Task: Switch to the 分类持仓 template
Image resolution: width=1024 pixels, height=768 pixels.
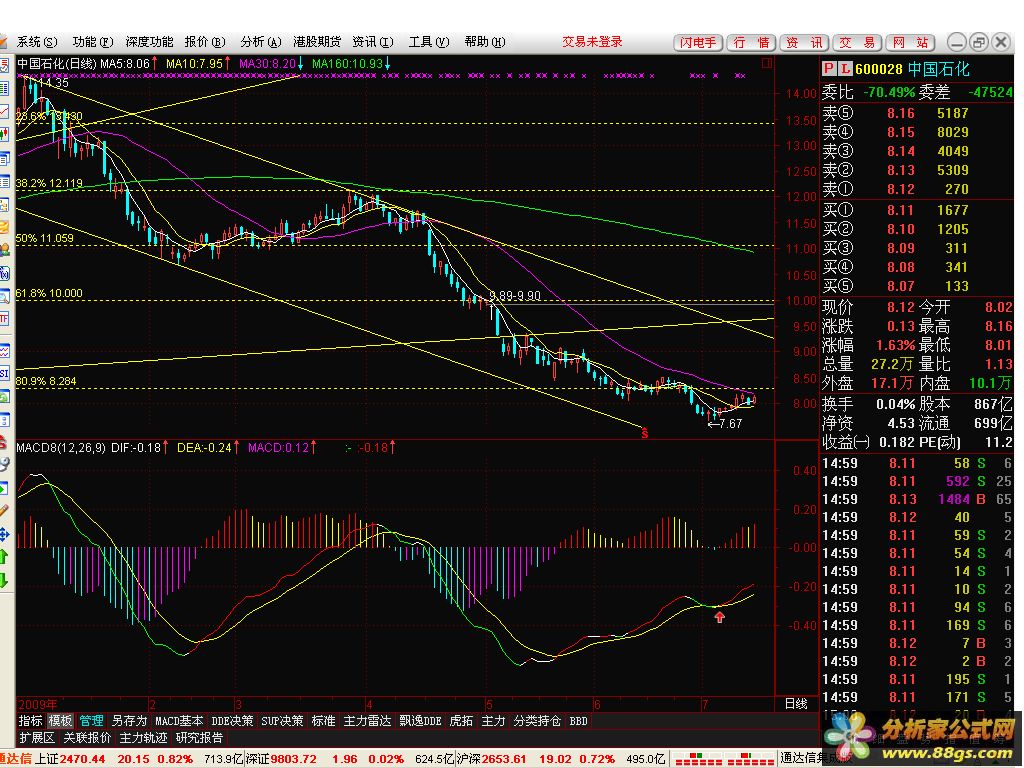Action: pyautogui.click(x=537, y=721)
